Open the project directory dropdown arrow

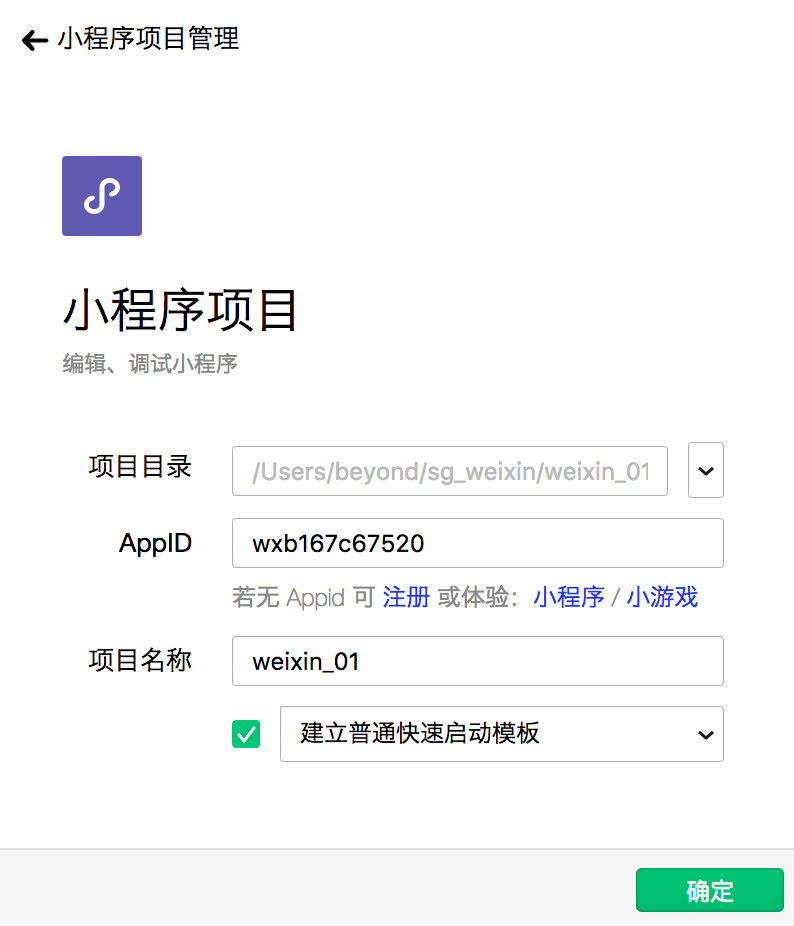705,470
